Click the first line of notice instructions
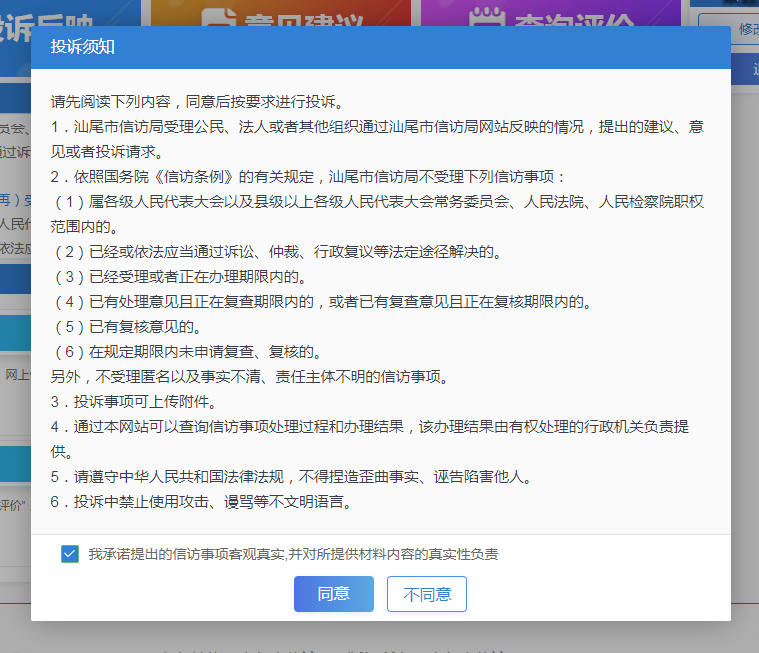The height and width of the screenshot is (653, 759). pyautogui.click(x=197, y=102)
